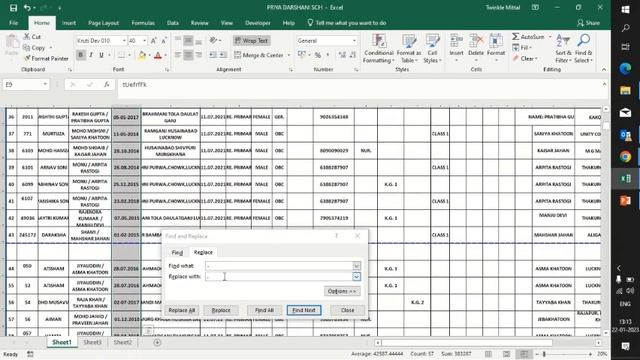
Task: Click the Find Next button
Action: coord(304,310)
